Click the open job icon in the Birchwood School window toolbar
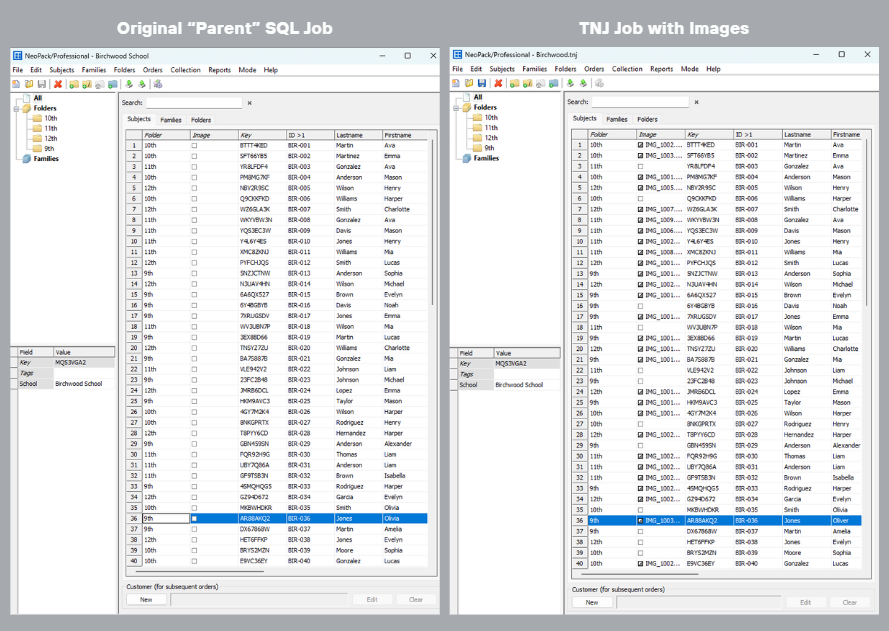 click(29, 84)
